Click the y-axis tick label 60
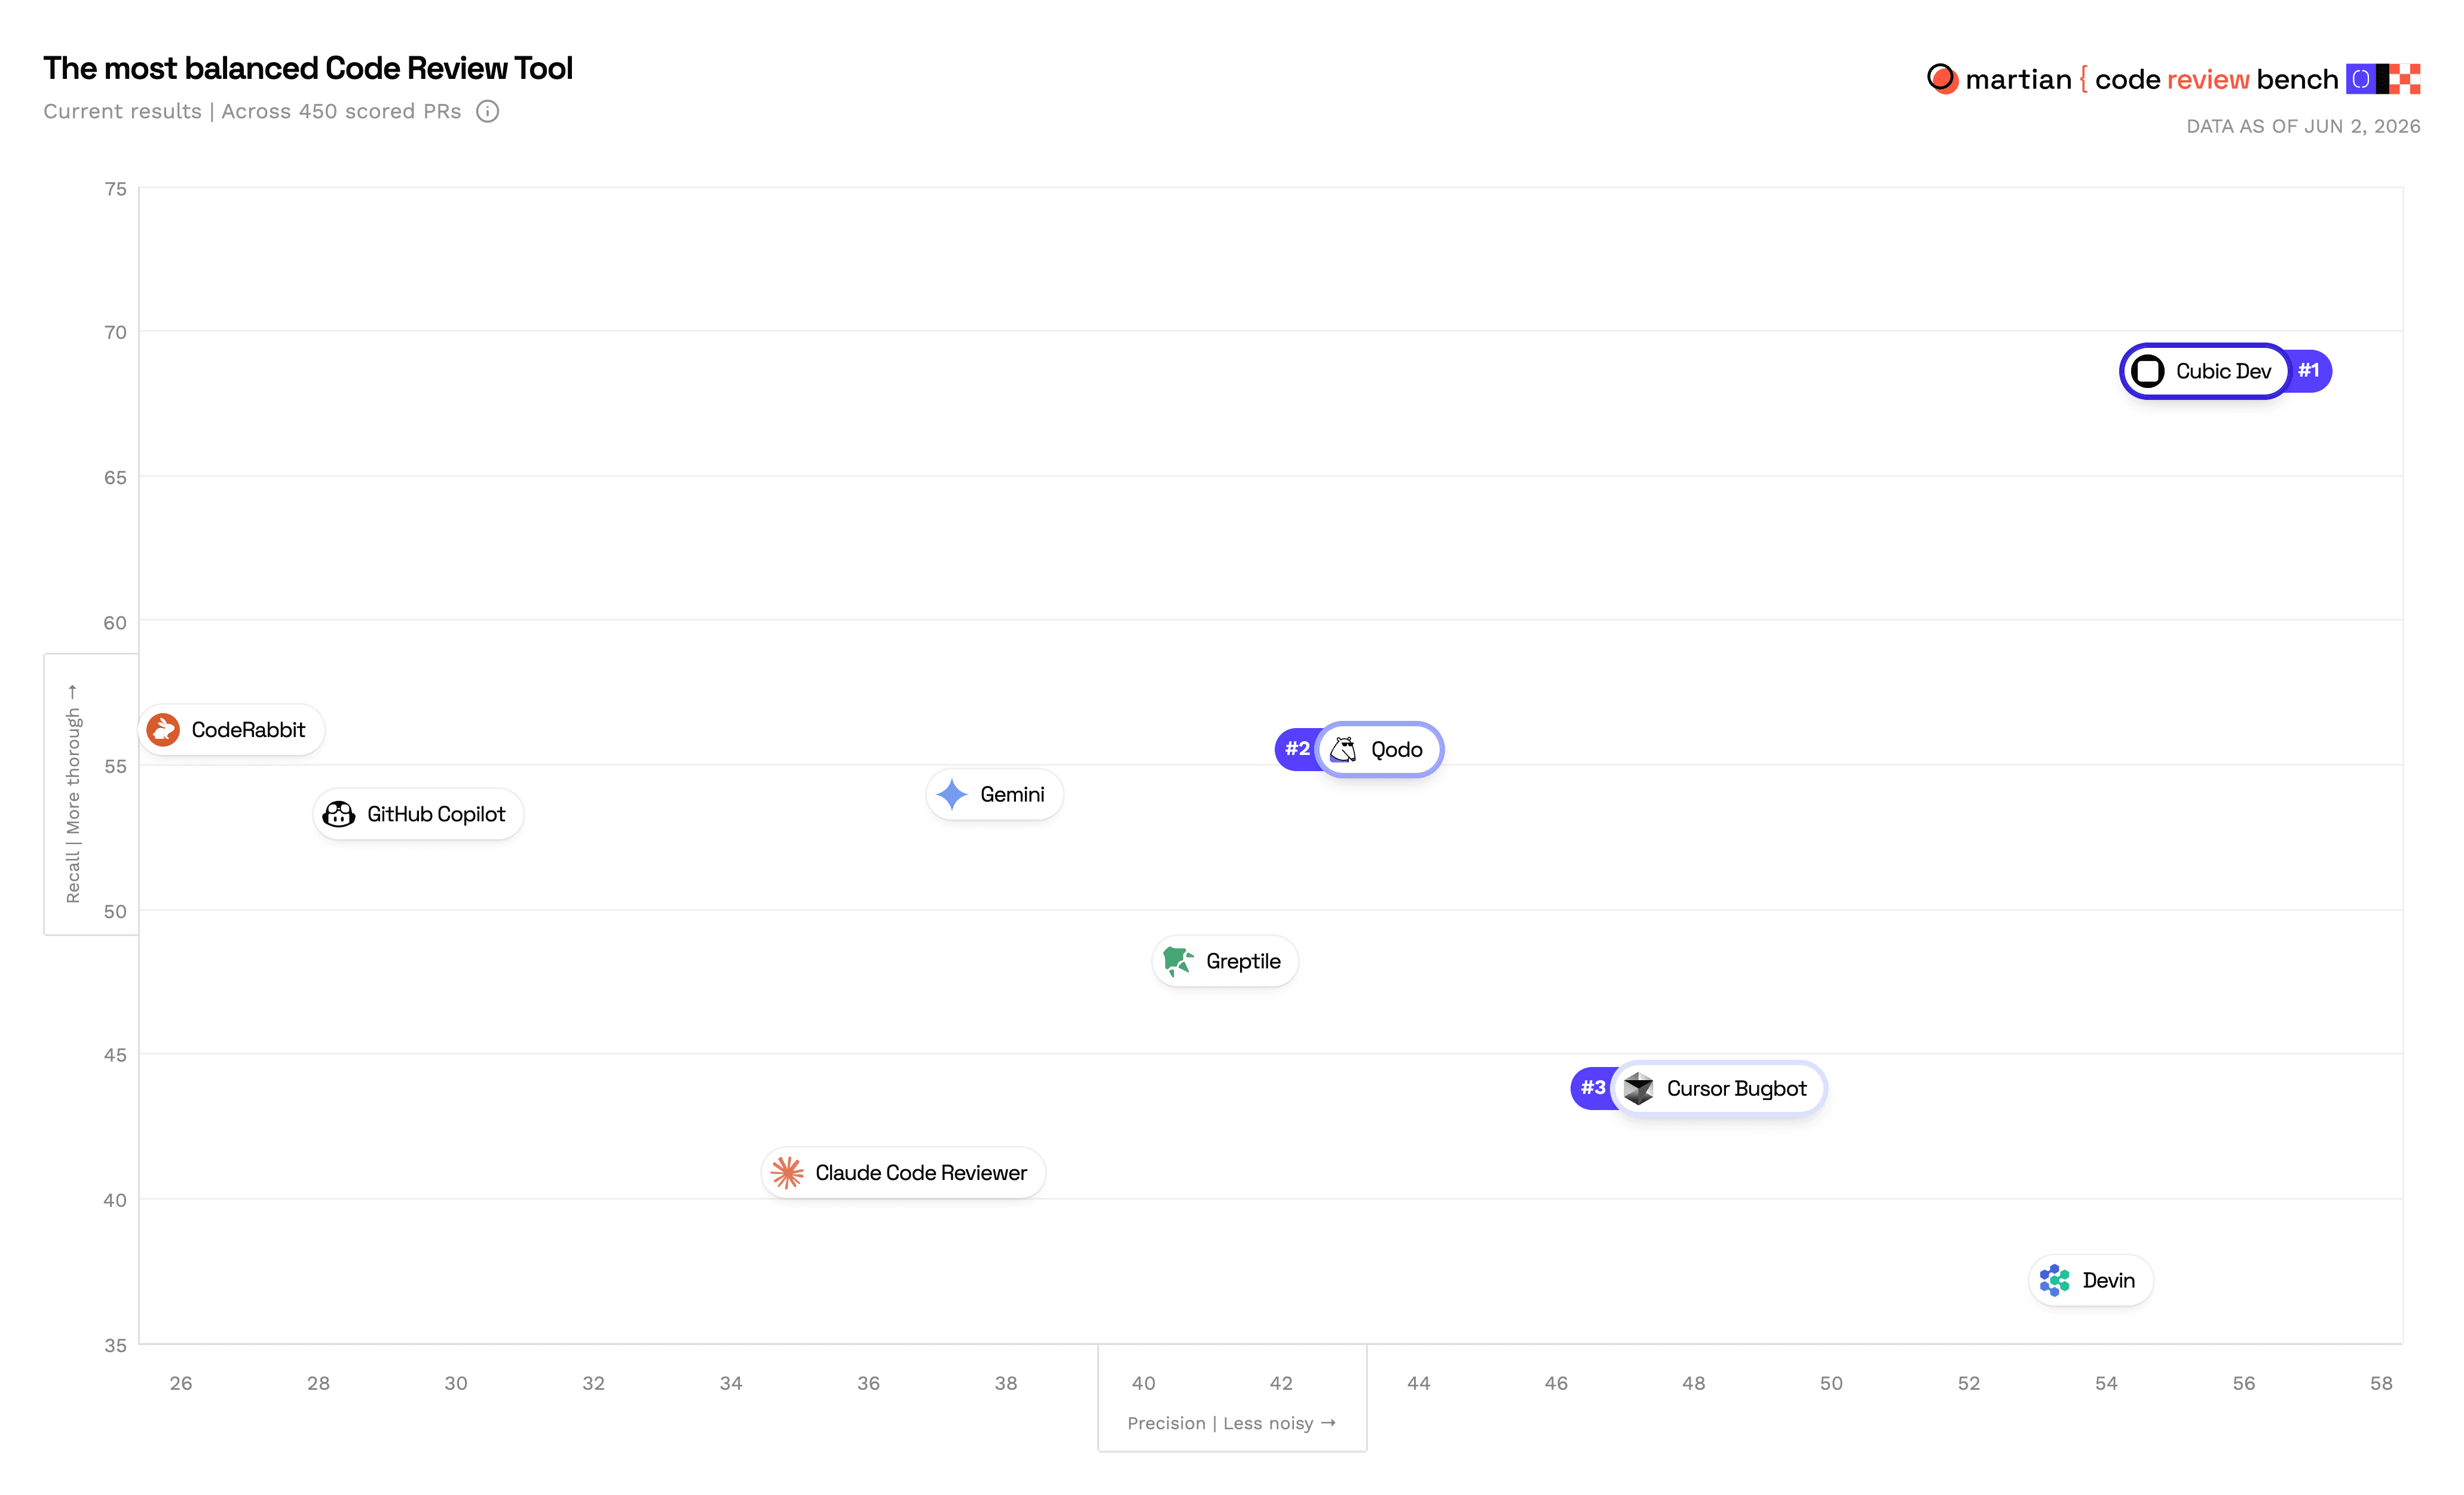Image resolution: width=2464 pixels, height=1495 pixels. pyautogui.click(x=116, y=623)
